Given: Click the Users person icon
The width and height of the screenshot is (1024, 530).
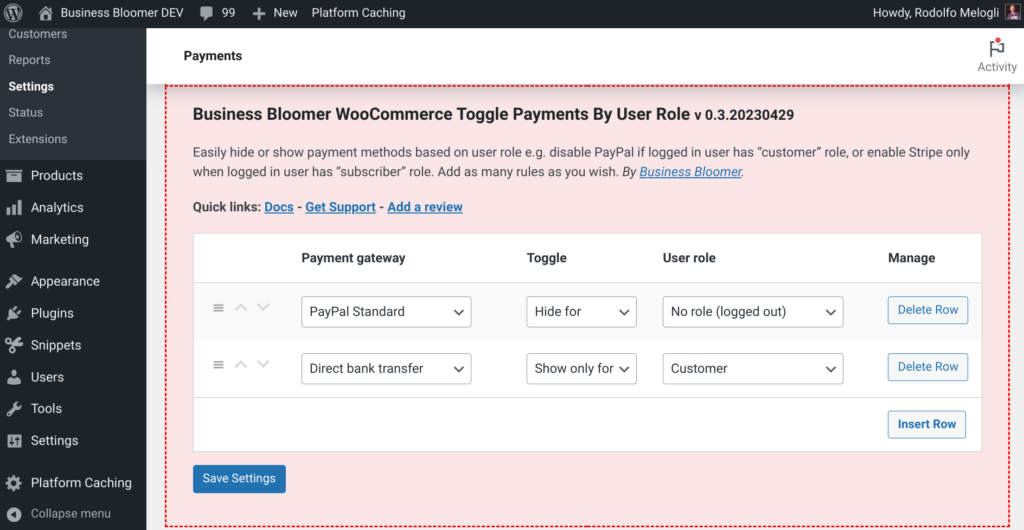Looking at the screenshot, I should tap(14, 377).
